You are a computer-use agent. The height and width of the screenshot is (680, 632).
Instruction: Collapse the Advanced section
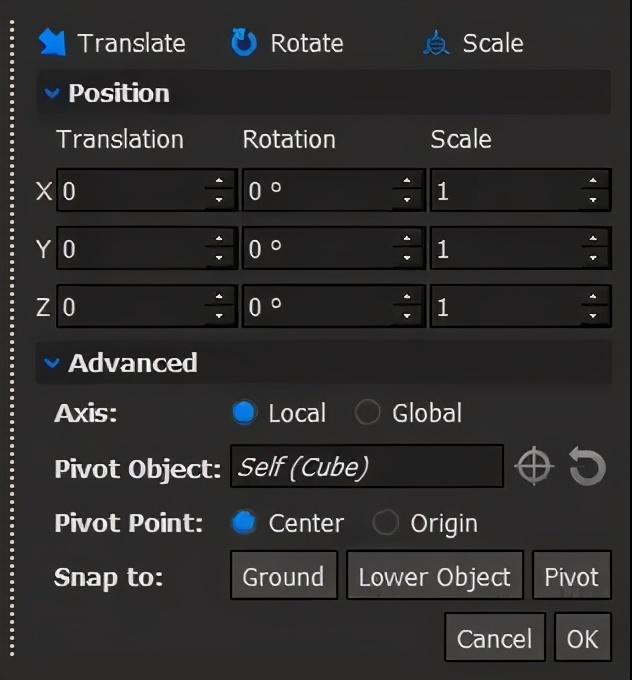(52, 363)
